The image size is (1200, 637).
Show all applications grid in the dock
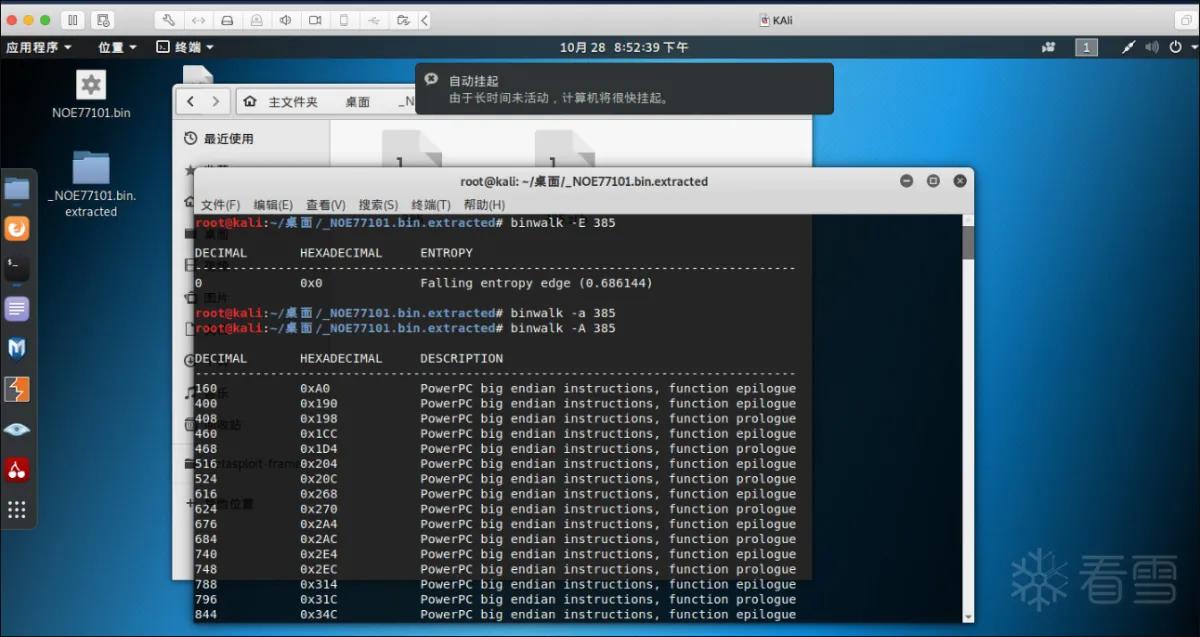click(17, 509)
